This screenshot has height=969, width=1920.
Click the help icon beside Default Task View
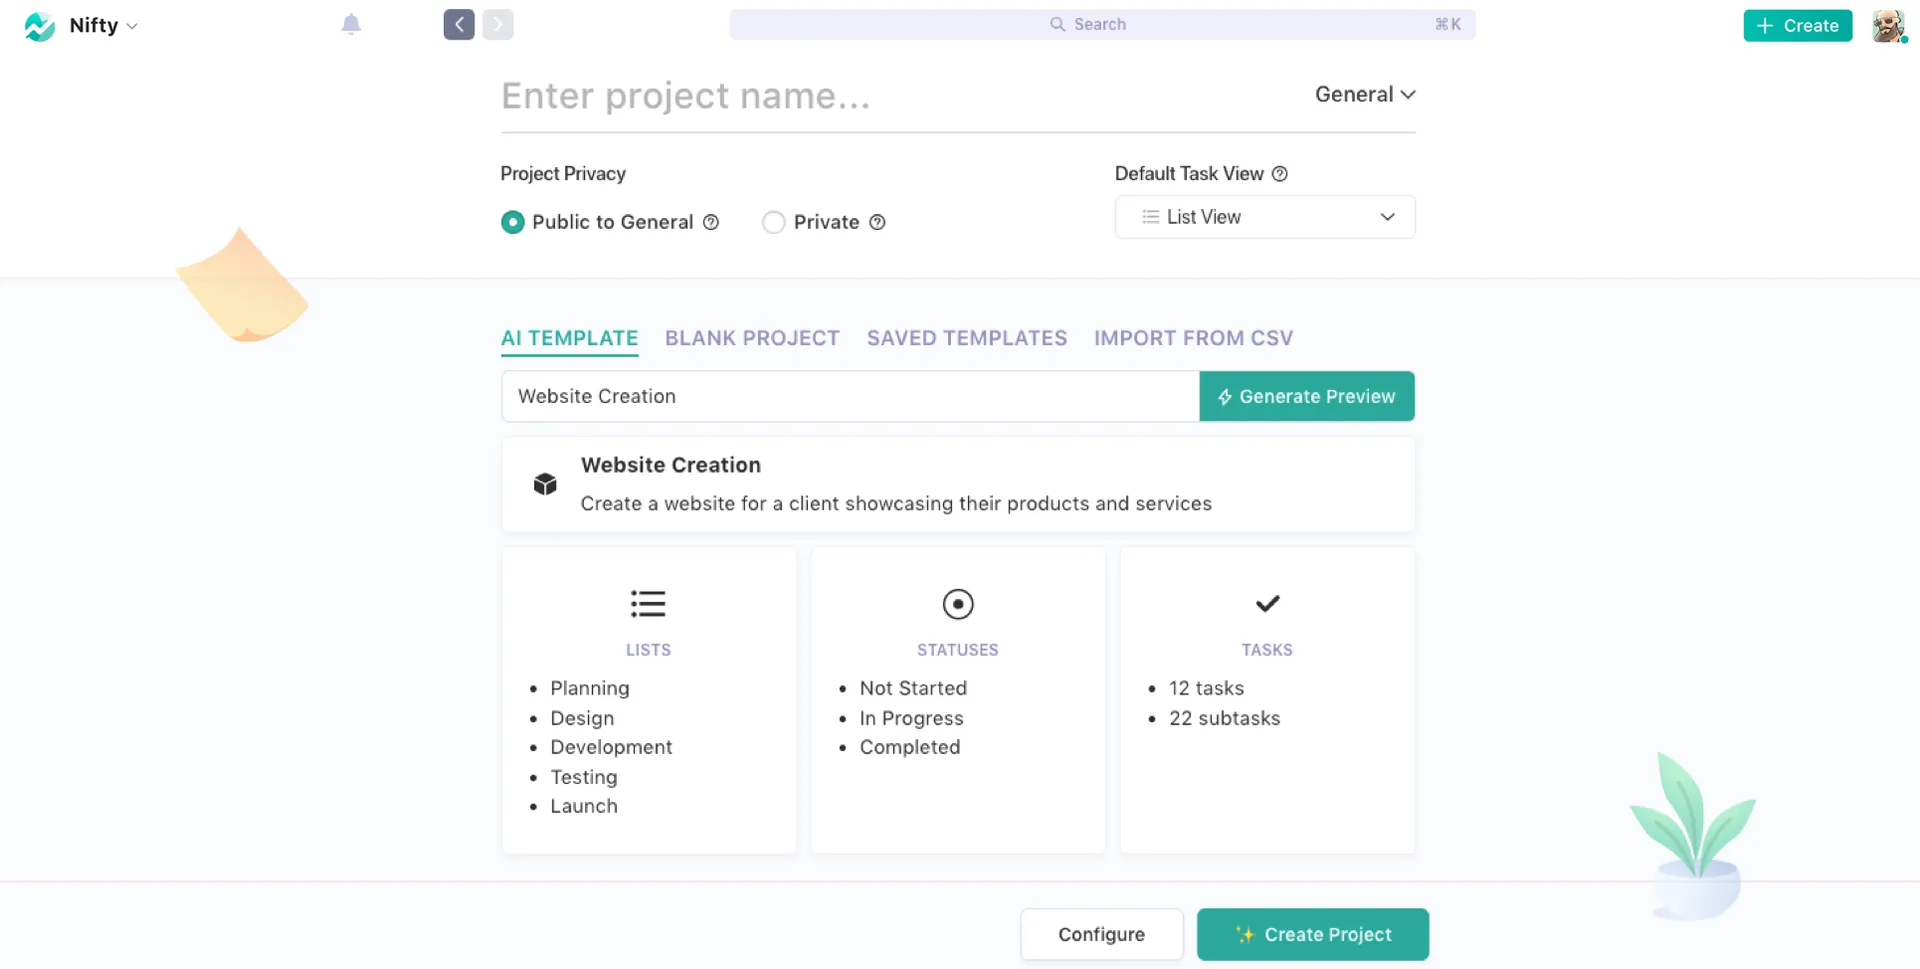point(1281,173)
